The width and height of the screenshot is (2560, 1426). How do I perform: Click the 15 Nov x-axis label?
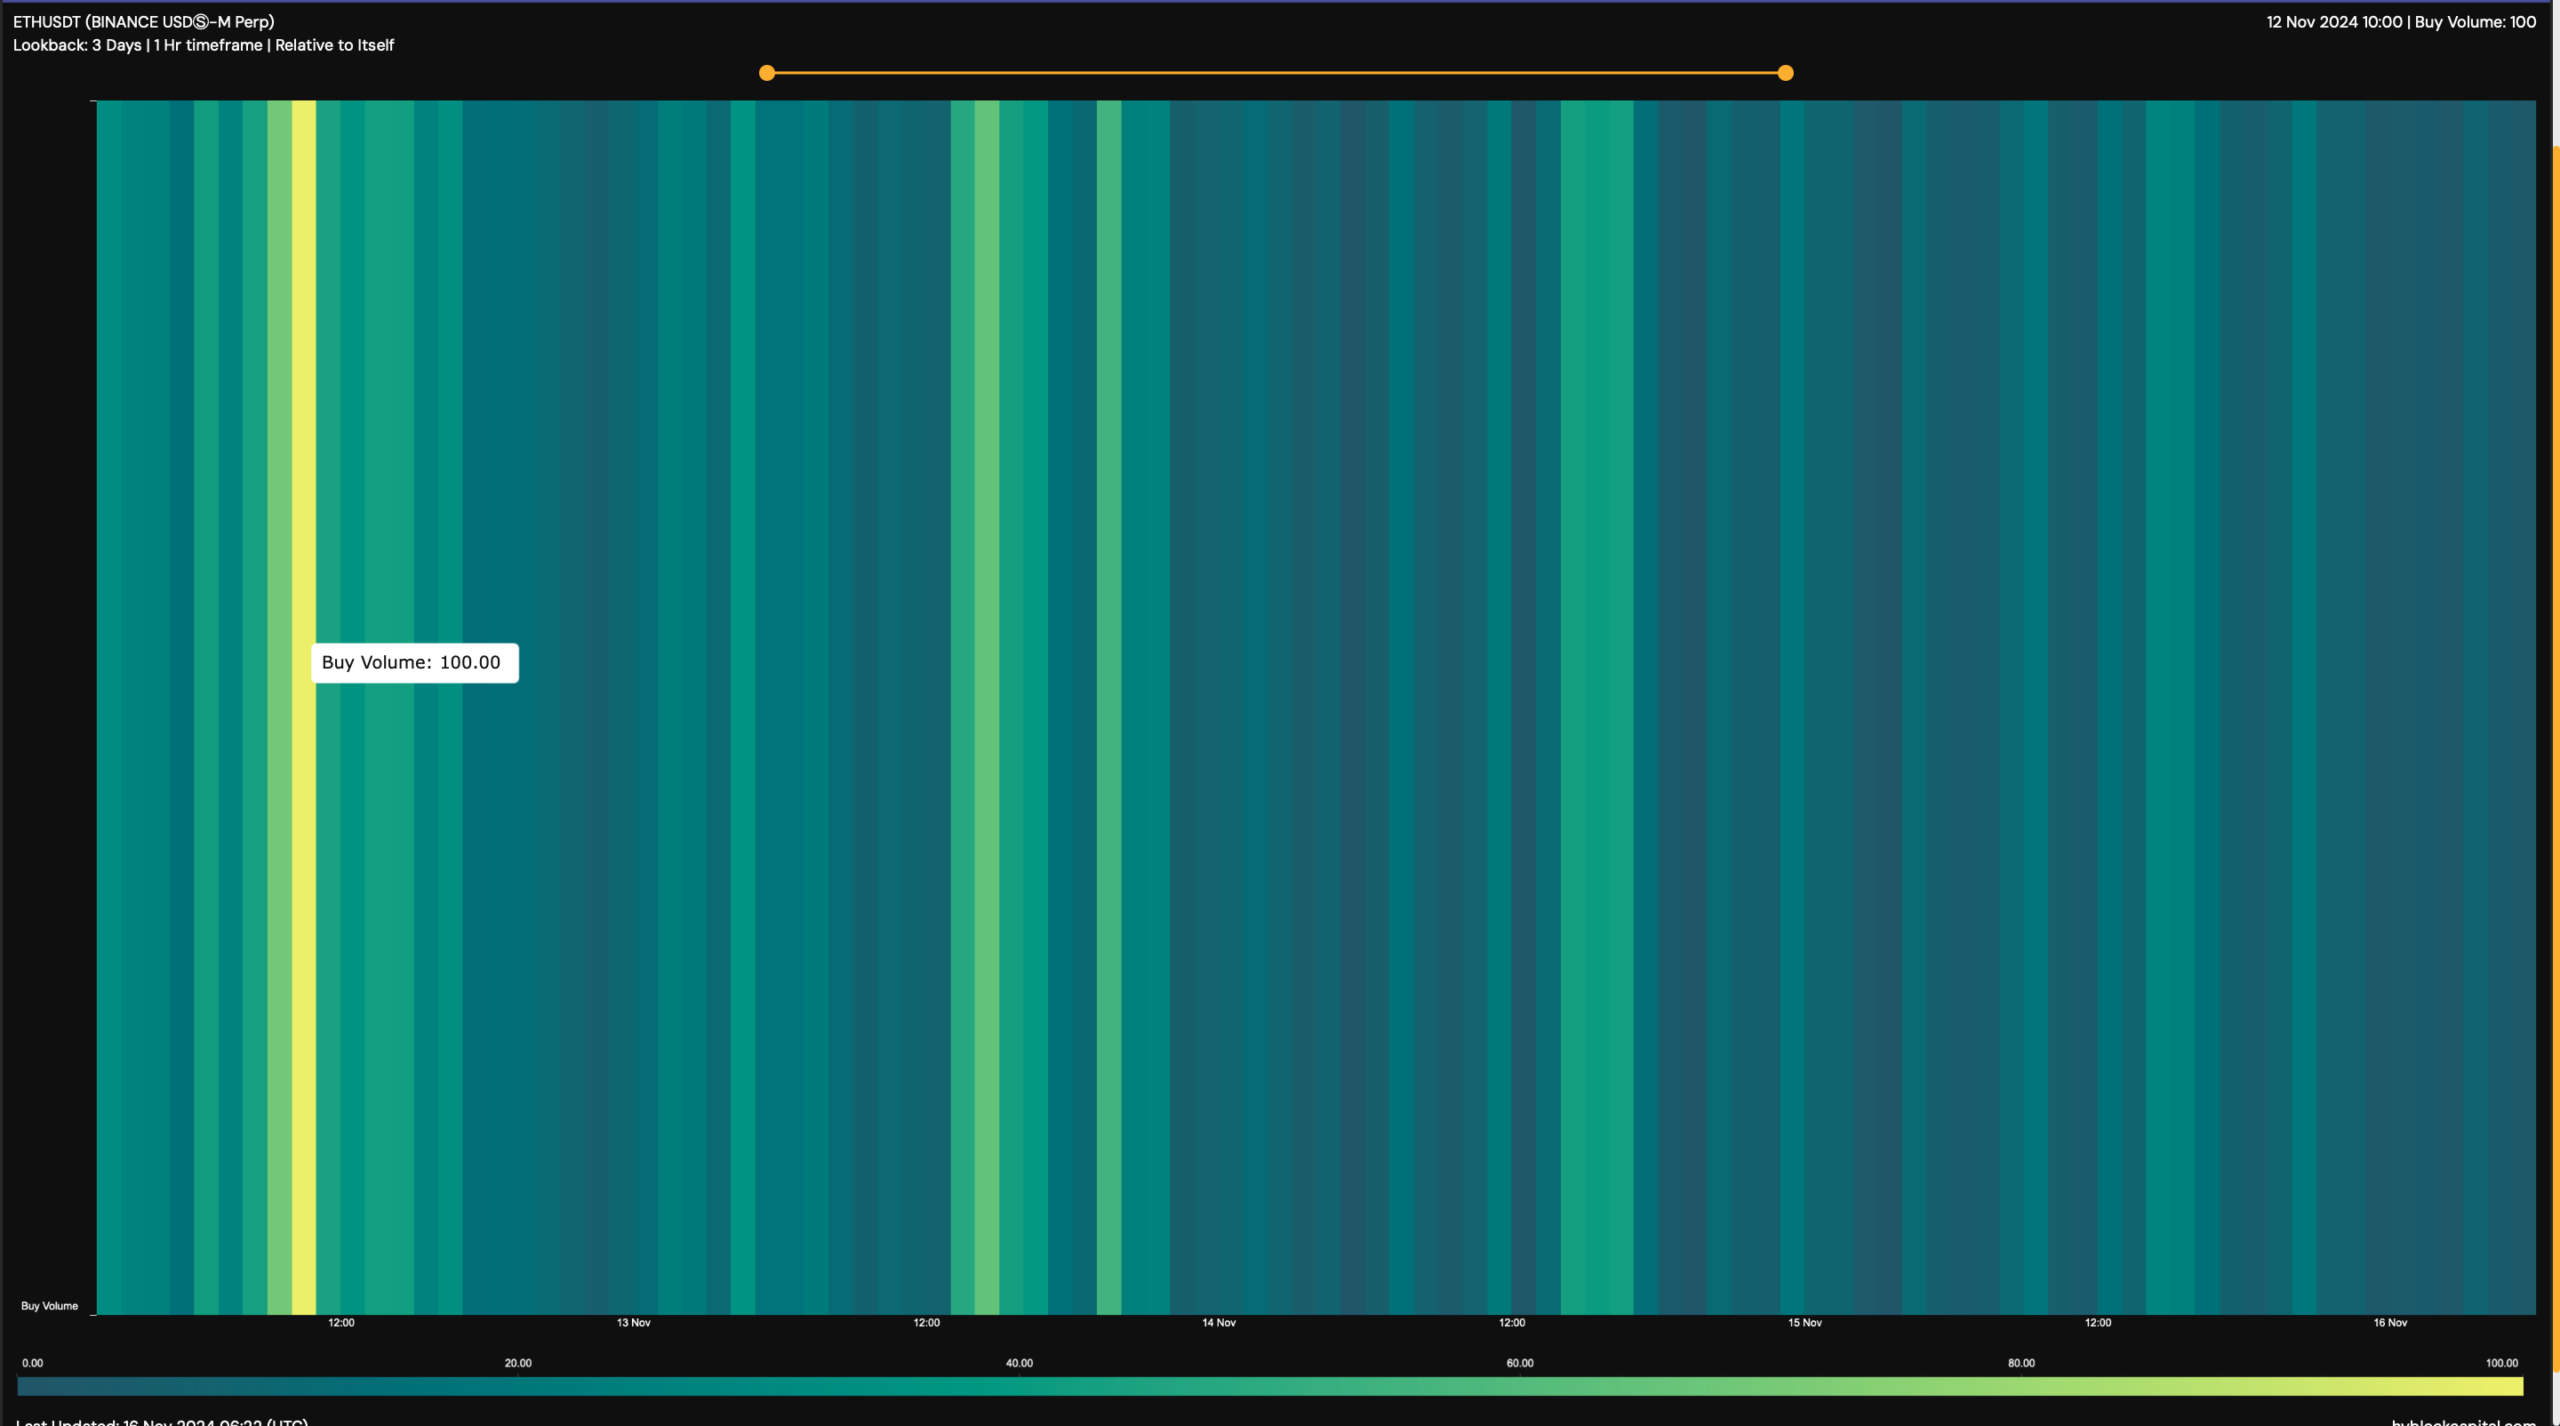point(1805,1323)
